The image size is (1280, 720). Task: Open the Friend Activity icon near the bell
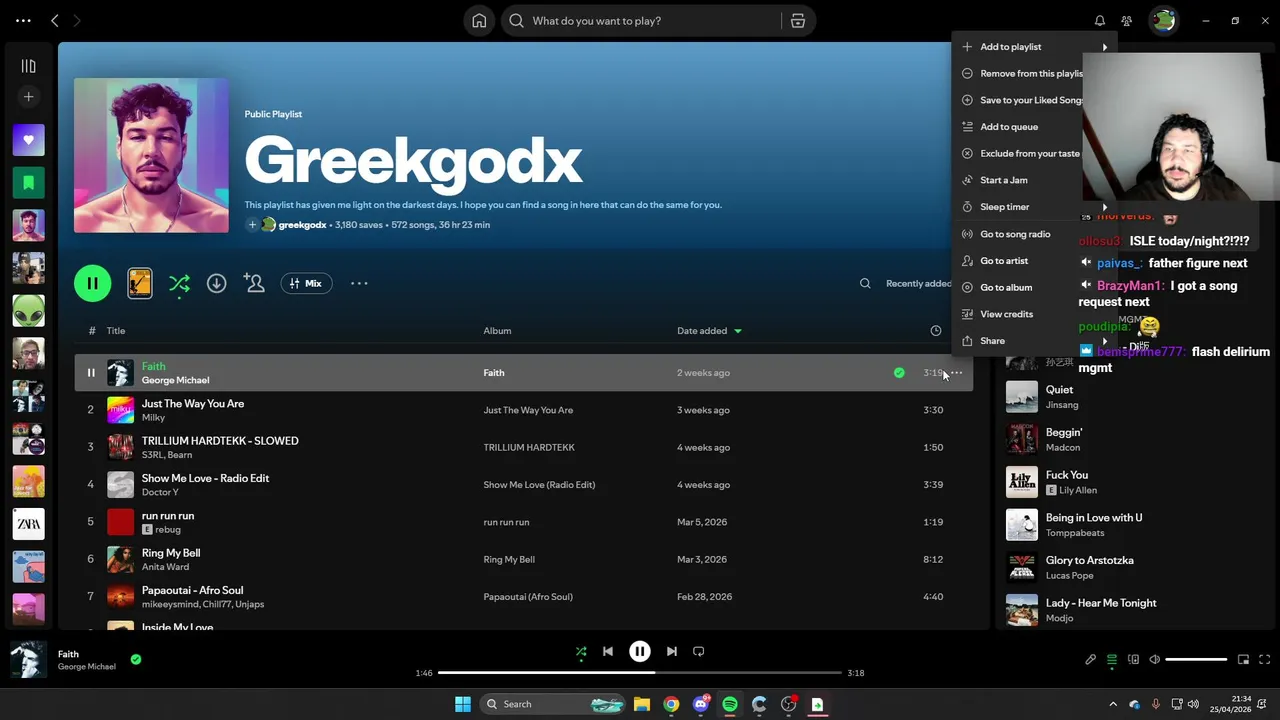click(x=1127, y=21)
